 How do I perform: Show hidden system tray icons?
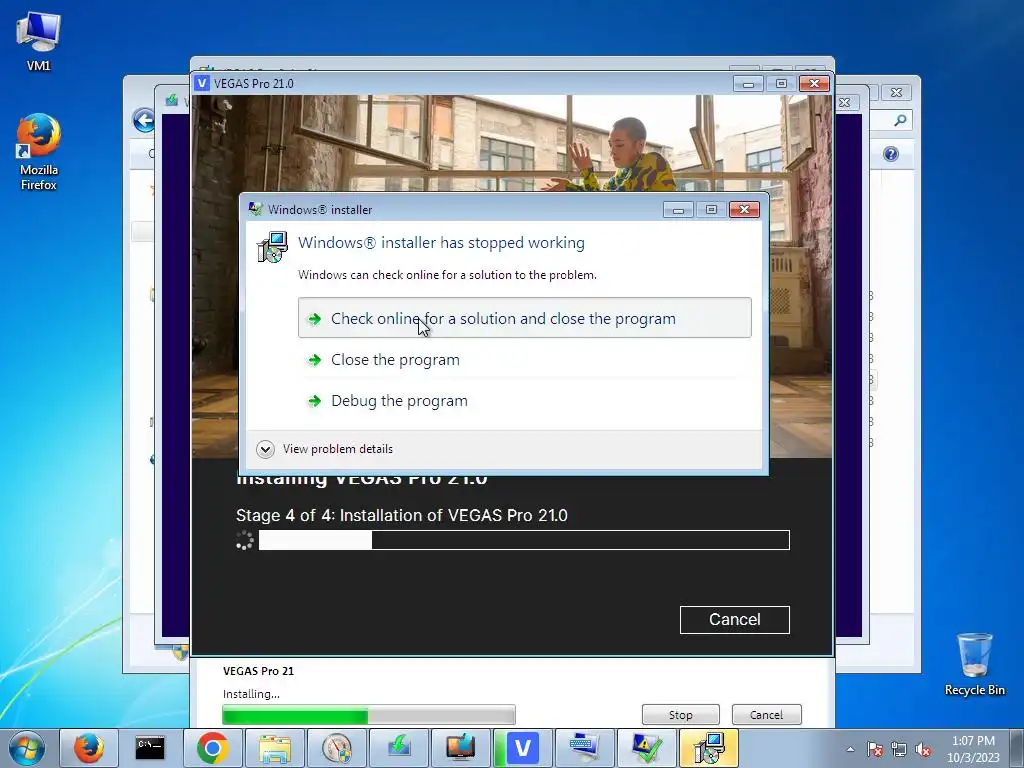pyautogui.click(x=850, y=749)
